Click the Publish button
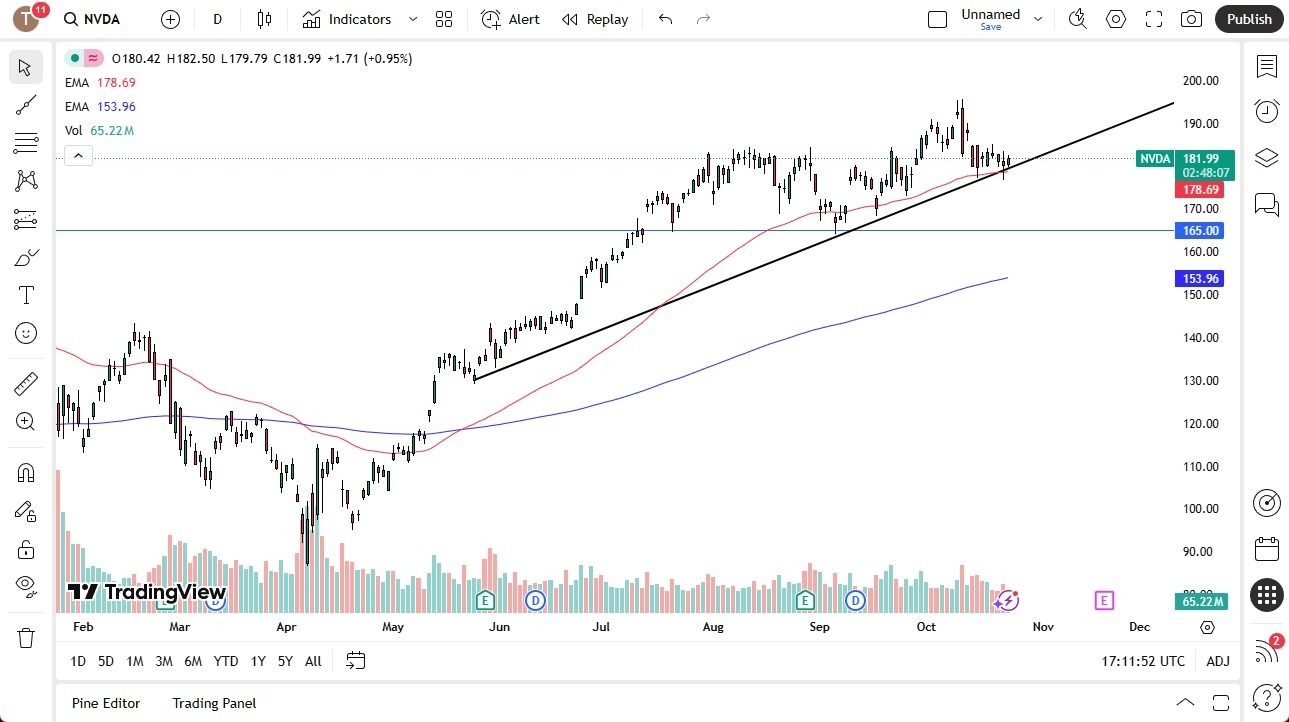Image resolution: width=1289 pixels, height=722 pixels. (1248, 19)
